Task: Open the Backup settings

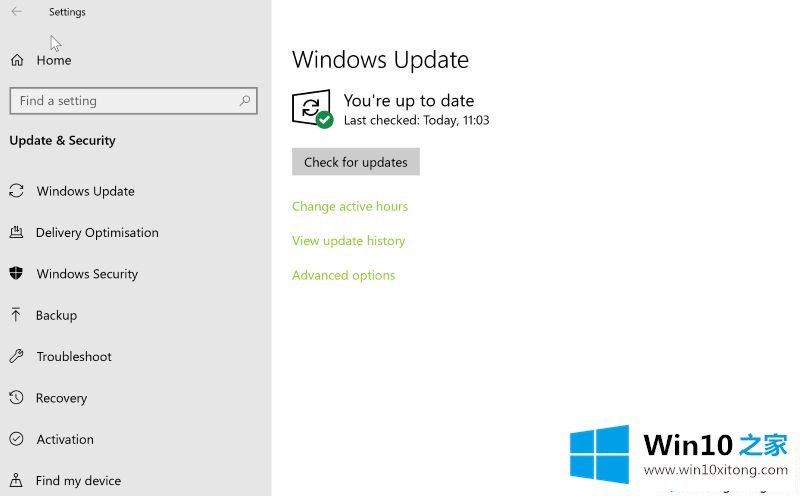Action: click(56, 315)
